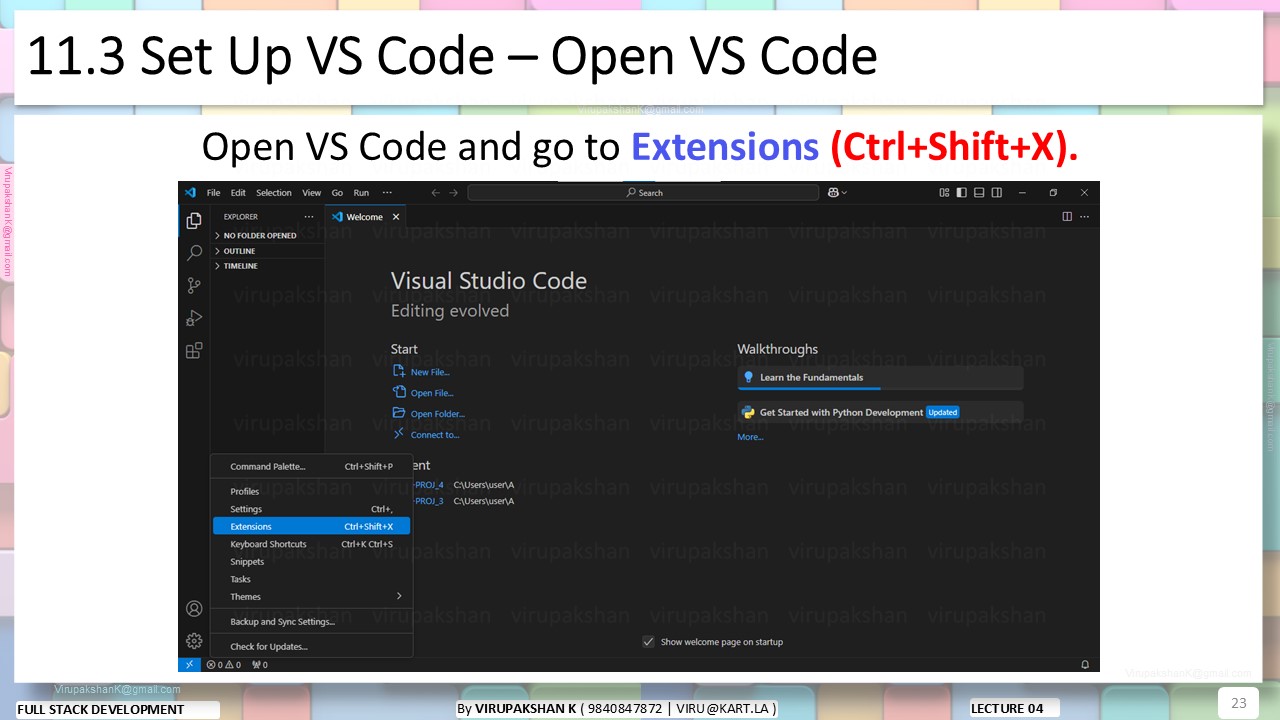The width and height of the screenshot is (1280, 720).
Task: Select the Welcome tab
Action: coord(365,216)
